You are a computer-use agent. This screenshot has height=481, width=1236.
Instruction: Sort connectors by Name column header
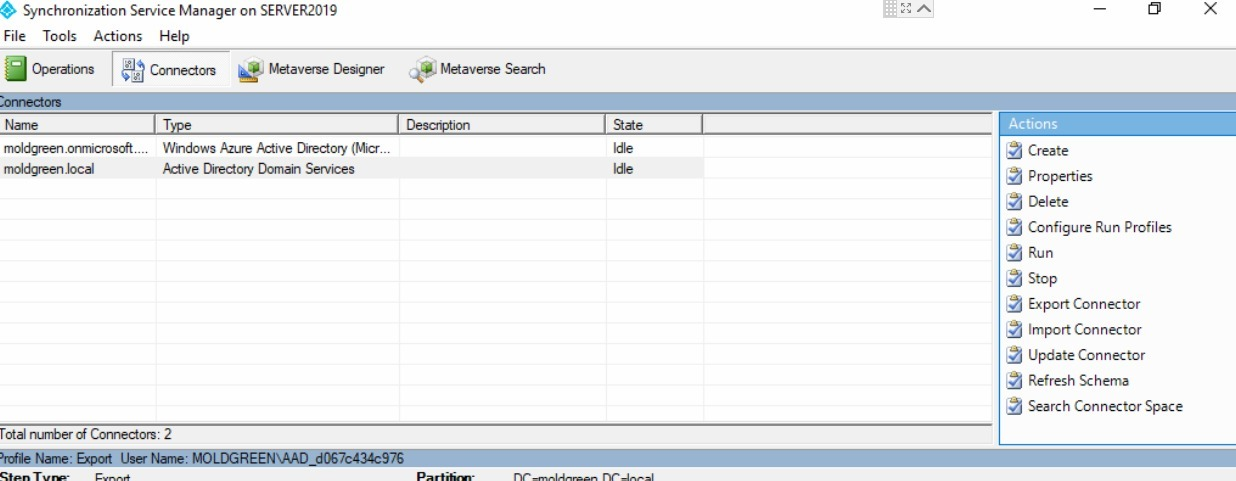[x=78, y=125]
